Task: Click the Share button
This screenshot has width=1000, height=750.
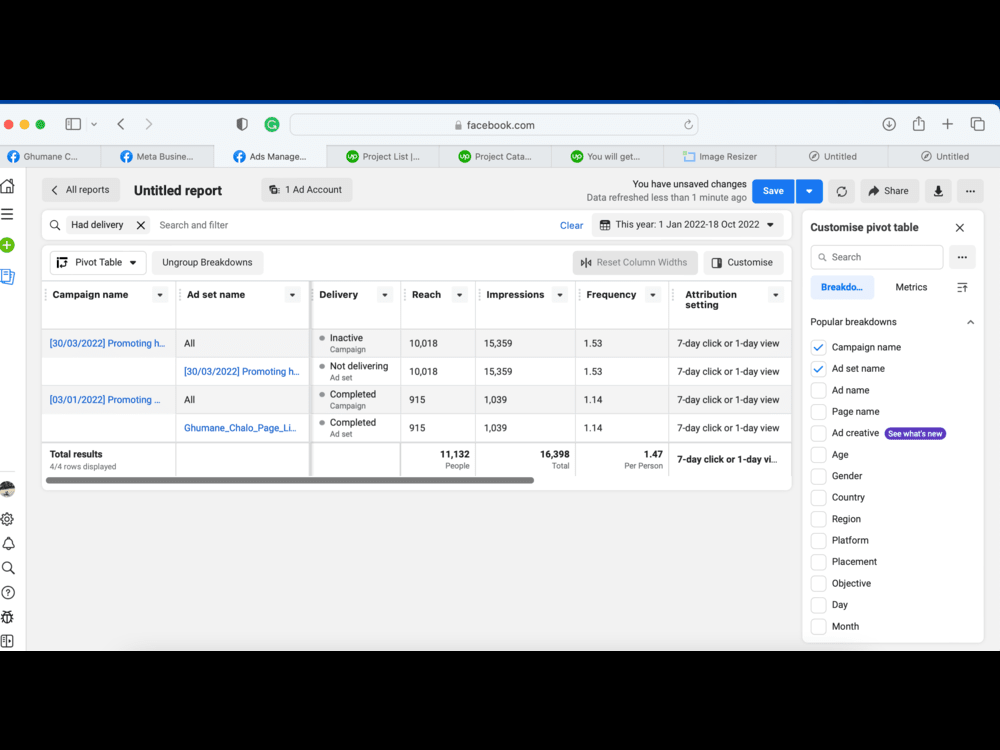Action: (888, 191)
